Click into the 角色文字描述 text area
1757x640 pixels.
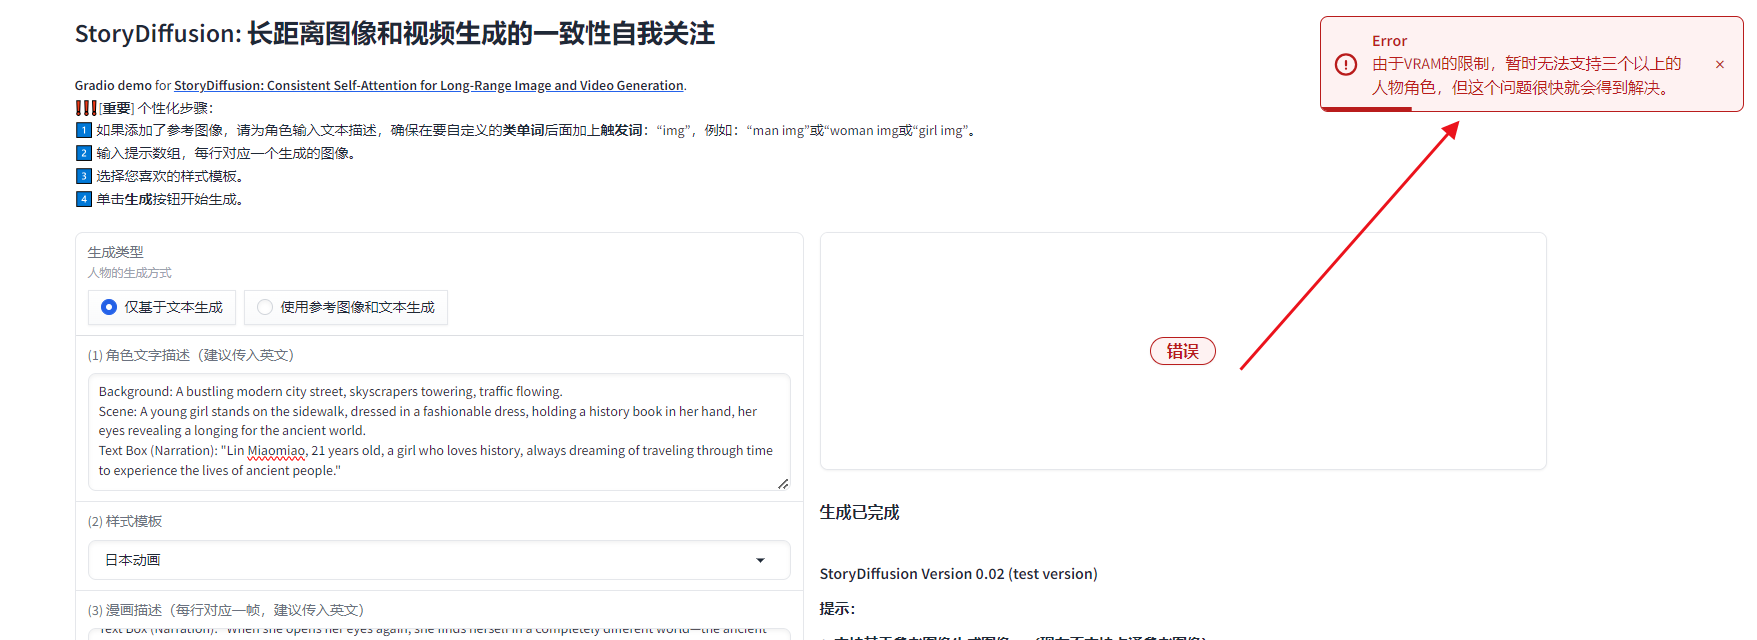point(439,431)
